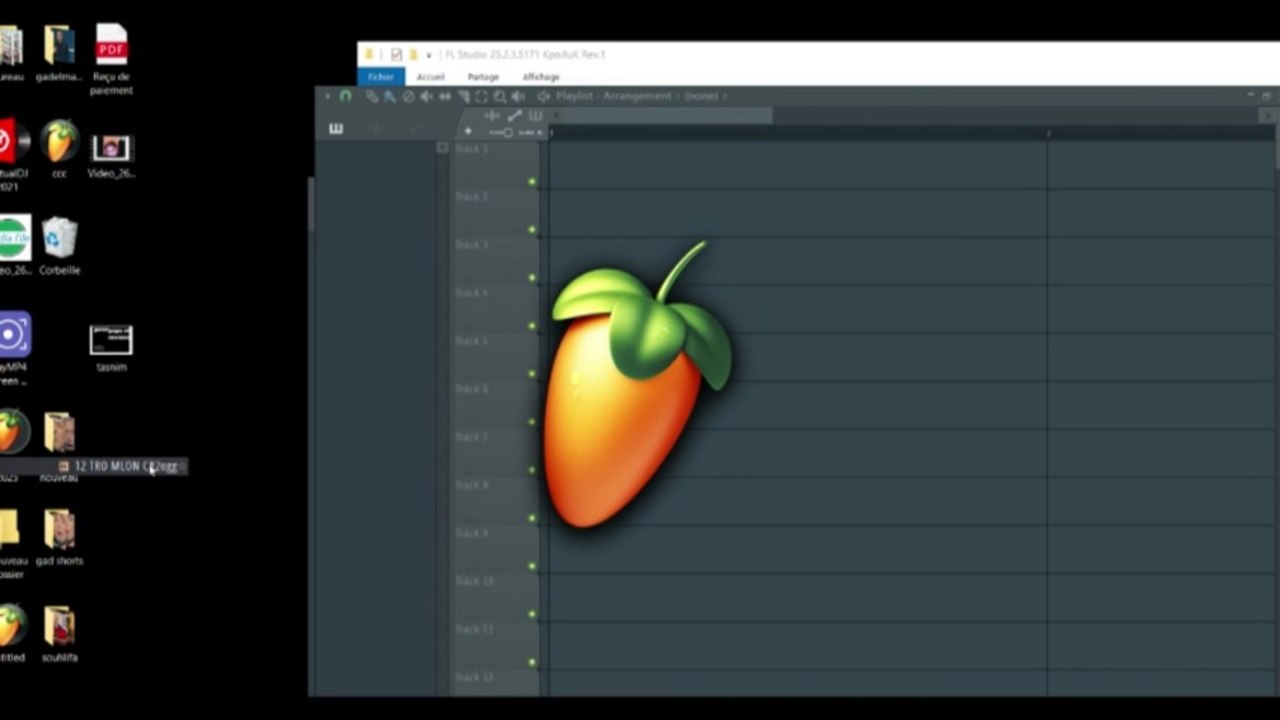1280x720 pixels.
Task: Click the small square icon beside Track 1
Action: click(x=442, y=147)
